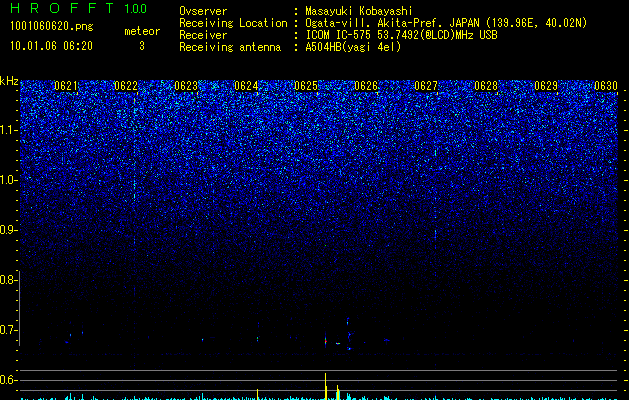Image resolution: width=629 pixels, height=400 pixels.
Task: Click the 0630 time marker
Action: 606,86
